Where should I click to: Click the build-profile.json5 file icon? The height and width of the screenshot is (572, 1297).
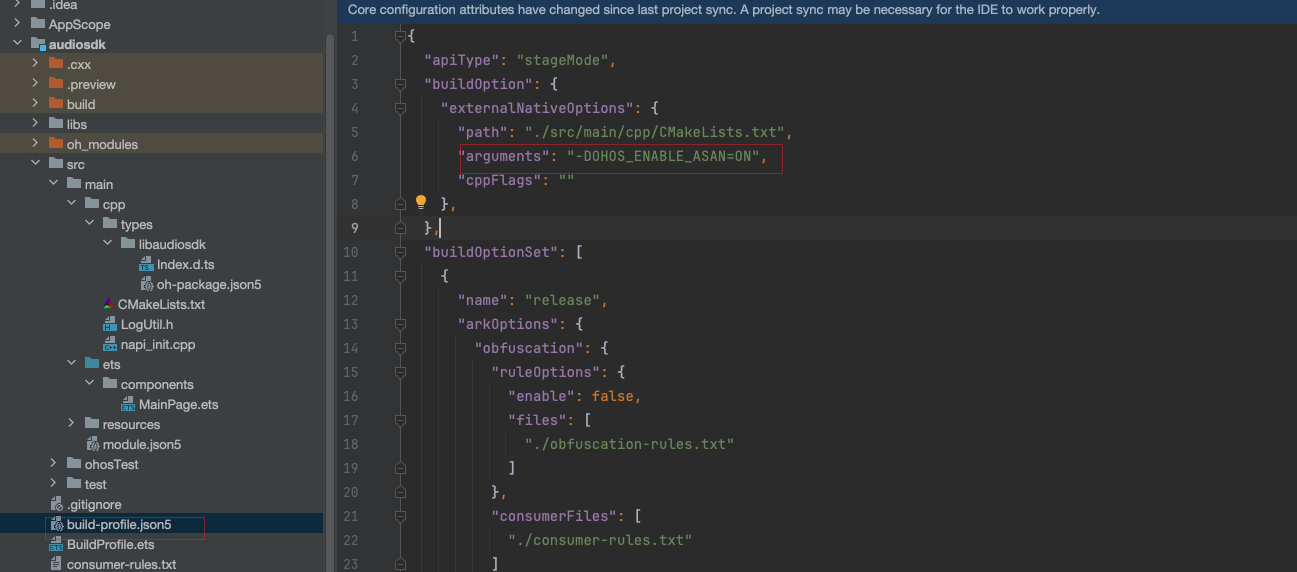tap(56, 524)
